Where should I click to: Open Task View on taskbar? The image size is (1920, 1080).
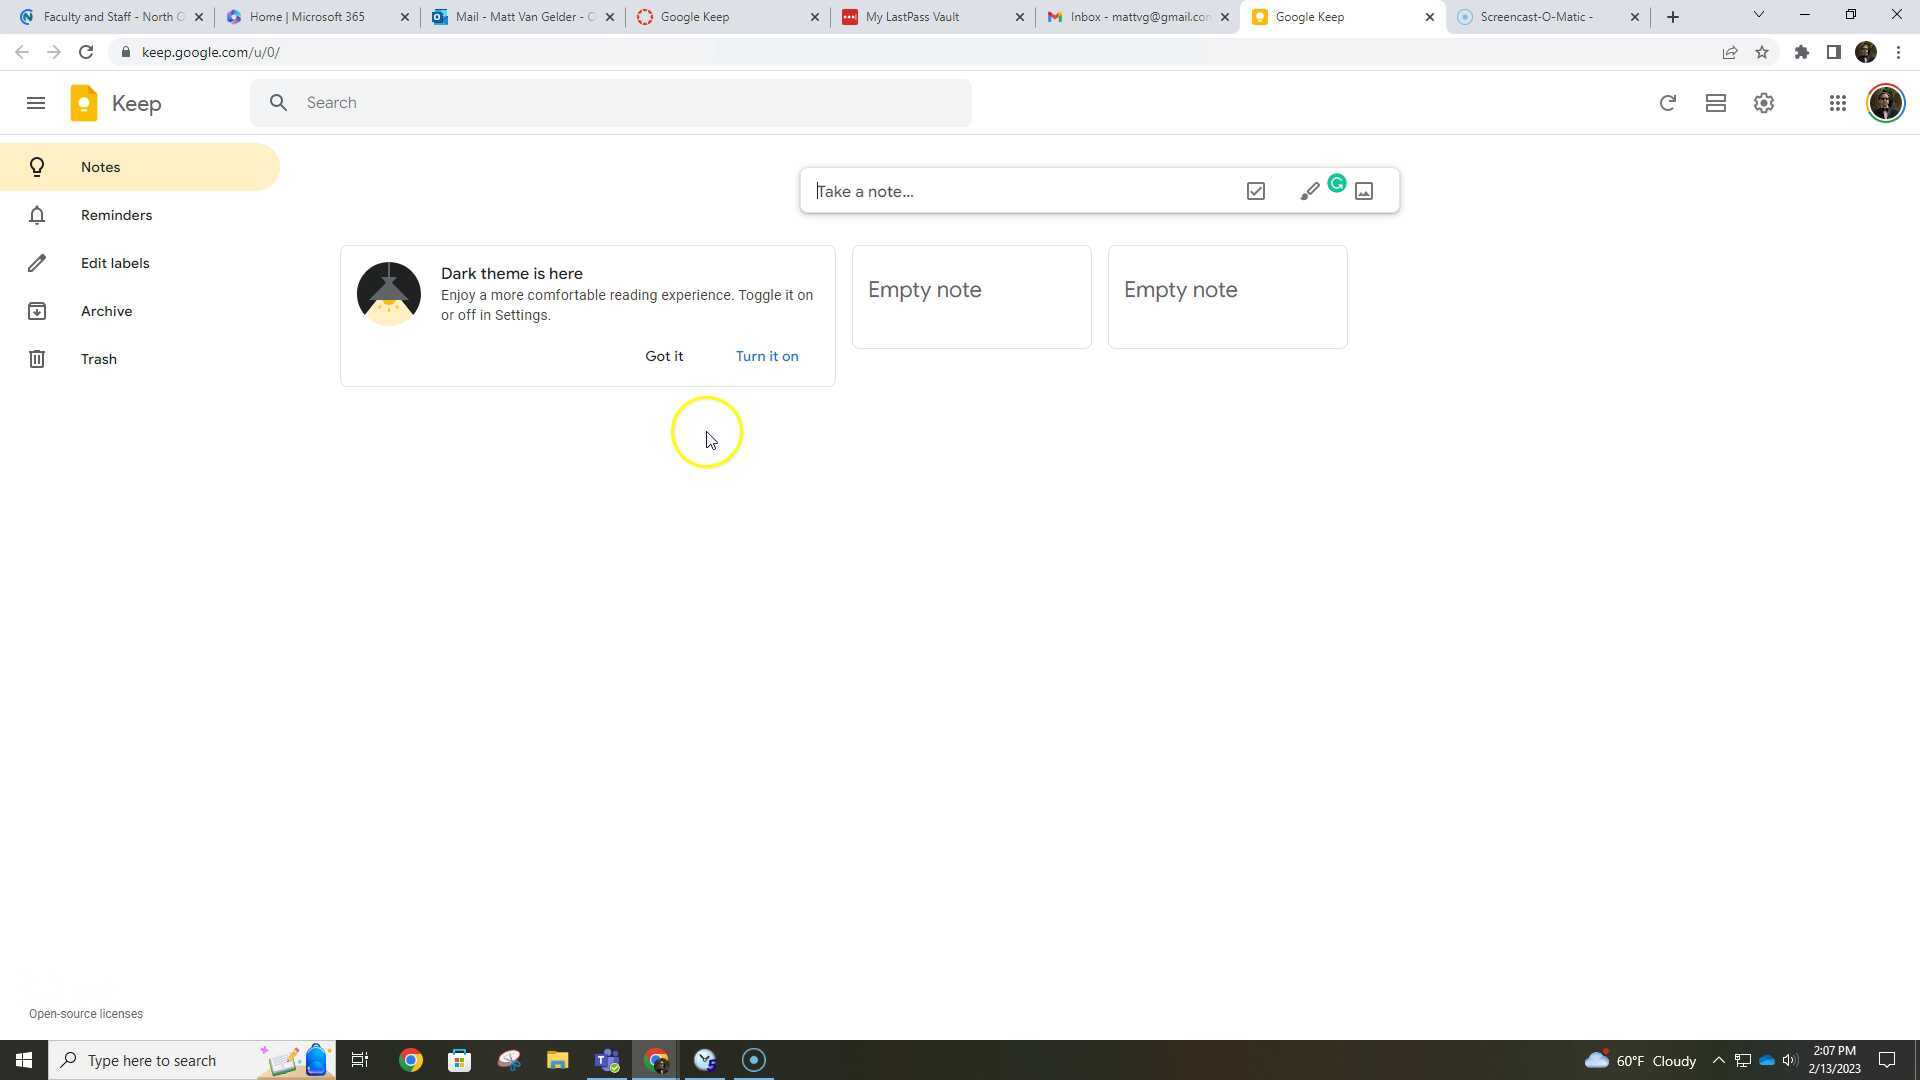pyautogui.click(x=360, y=1060)
